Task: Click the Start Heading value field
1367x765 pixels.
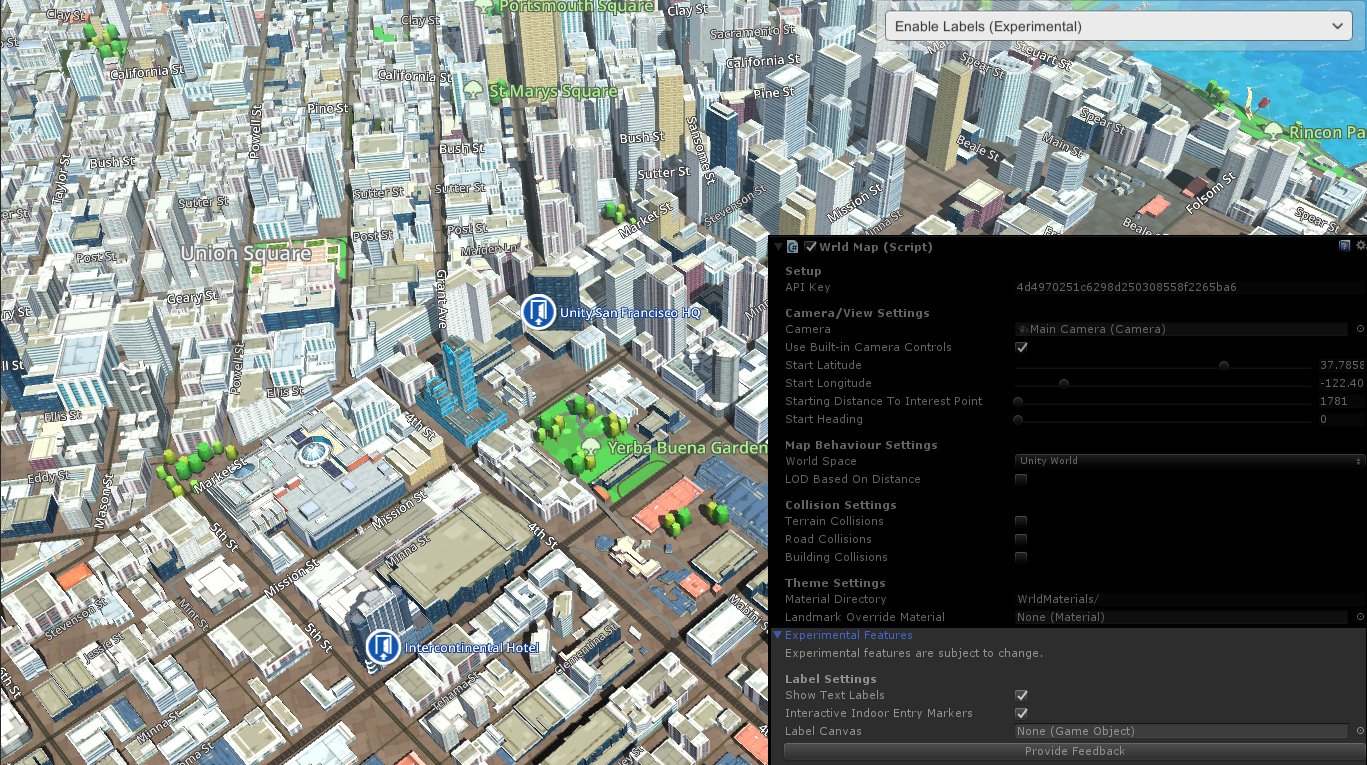Action: tap(1341, 419)
